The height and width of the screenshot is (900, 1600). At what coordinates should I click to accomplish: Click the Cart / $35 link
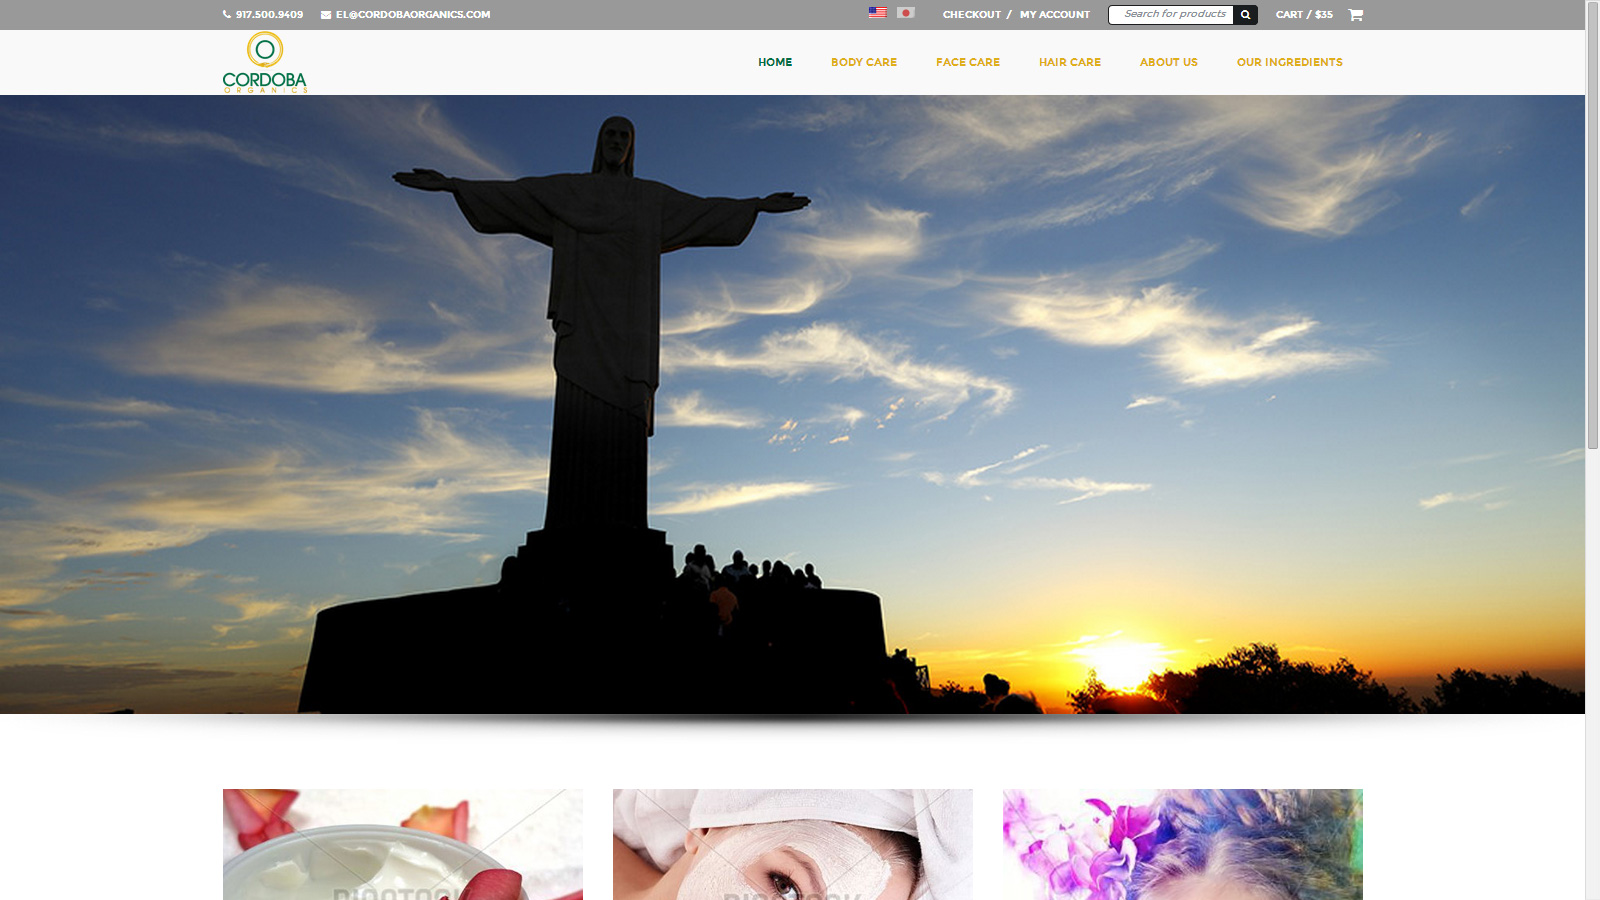pos(1304,15)
